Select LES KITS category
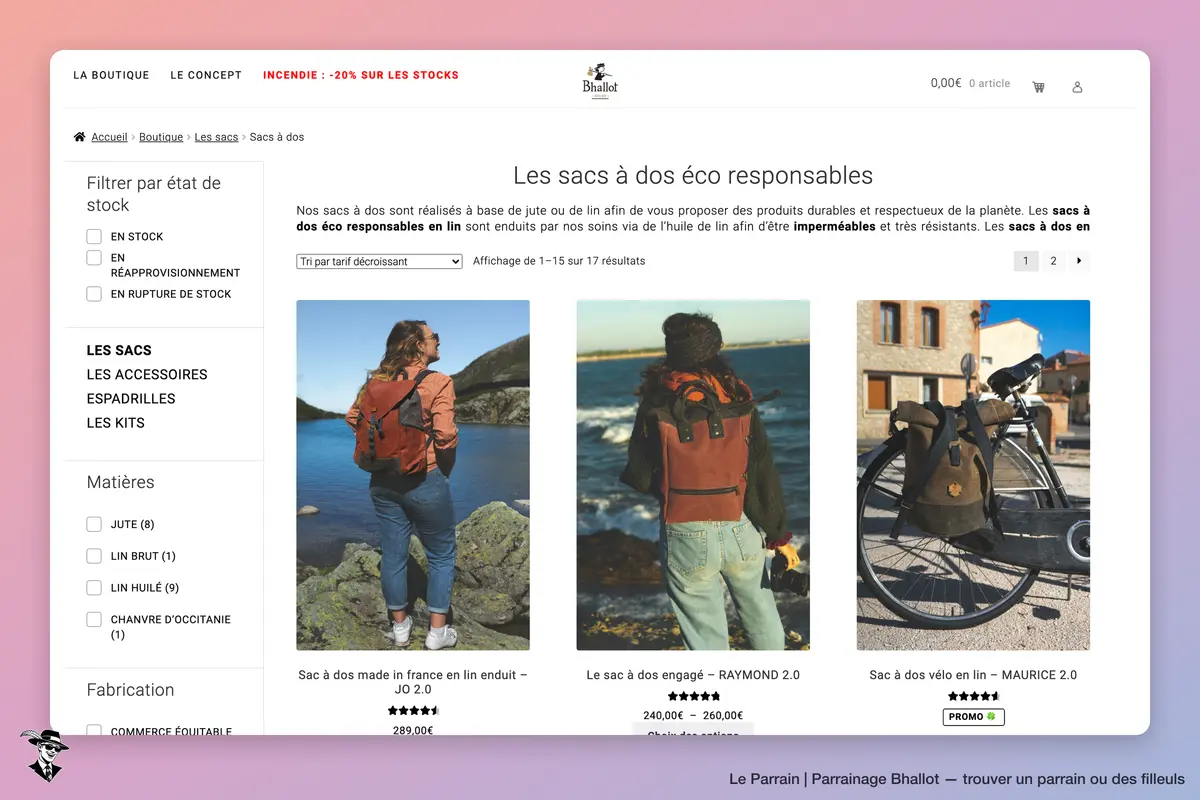 click(x=116, y=423)
